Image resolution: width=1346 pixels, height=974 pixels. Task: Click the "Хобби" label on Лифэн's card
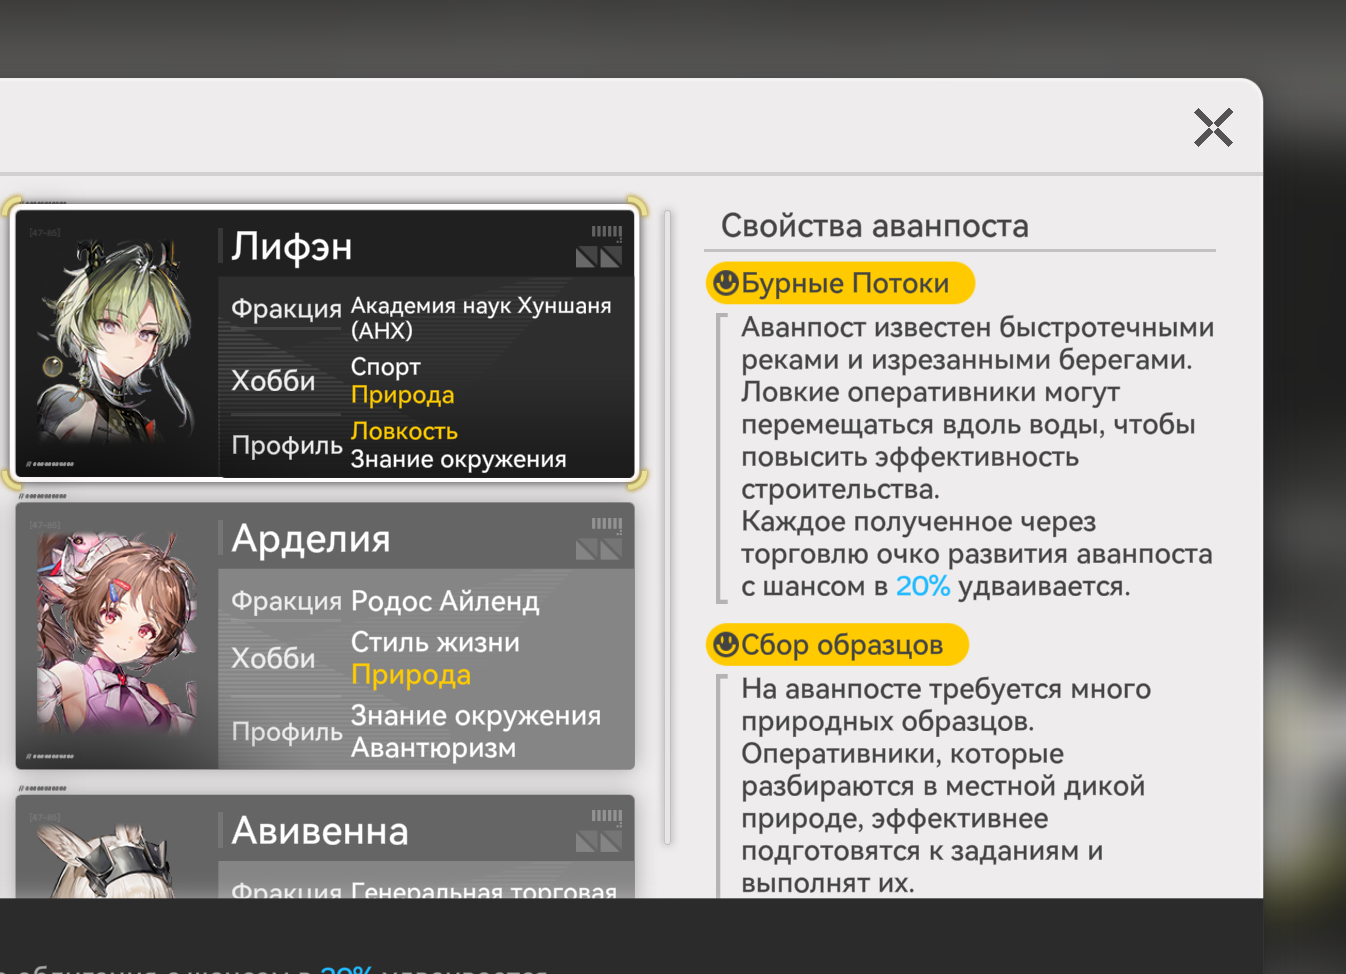pos(273,381)
